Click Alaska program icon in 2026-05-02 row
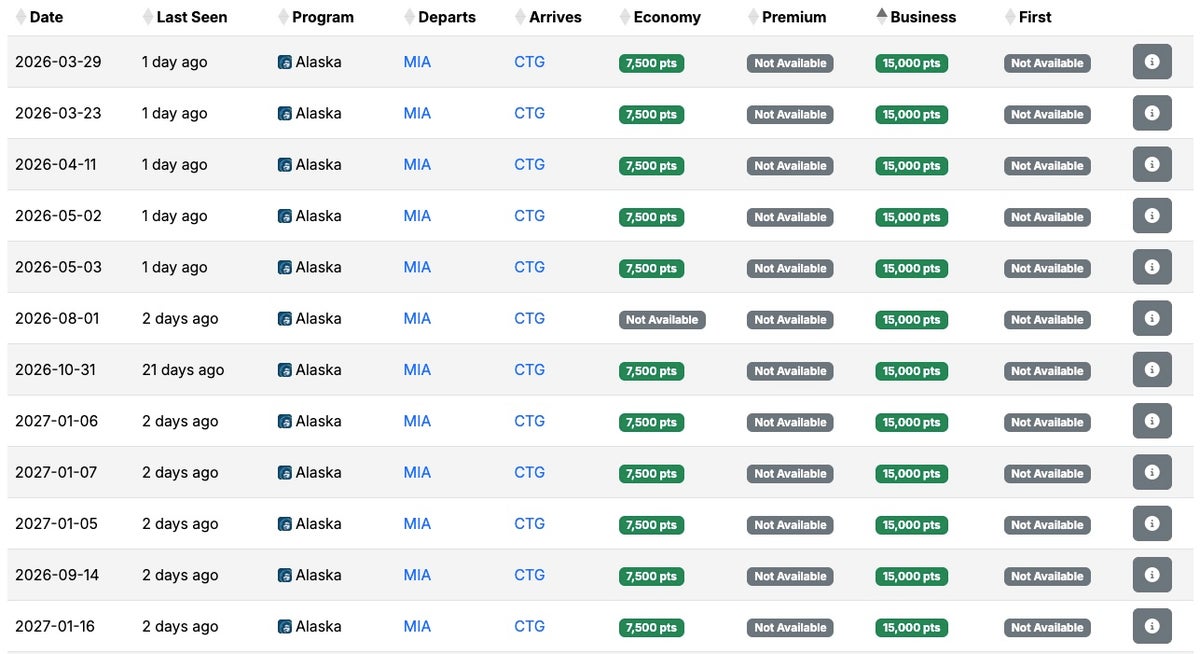 [x=285, y=216]
